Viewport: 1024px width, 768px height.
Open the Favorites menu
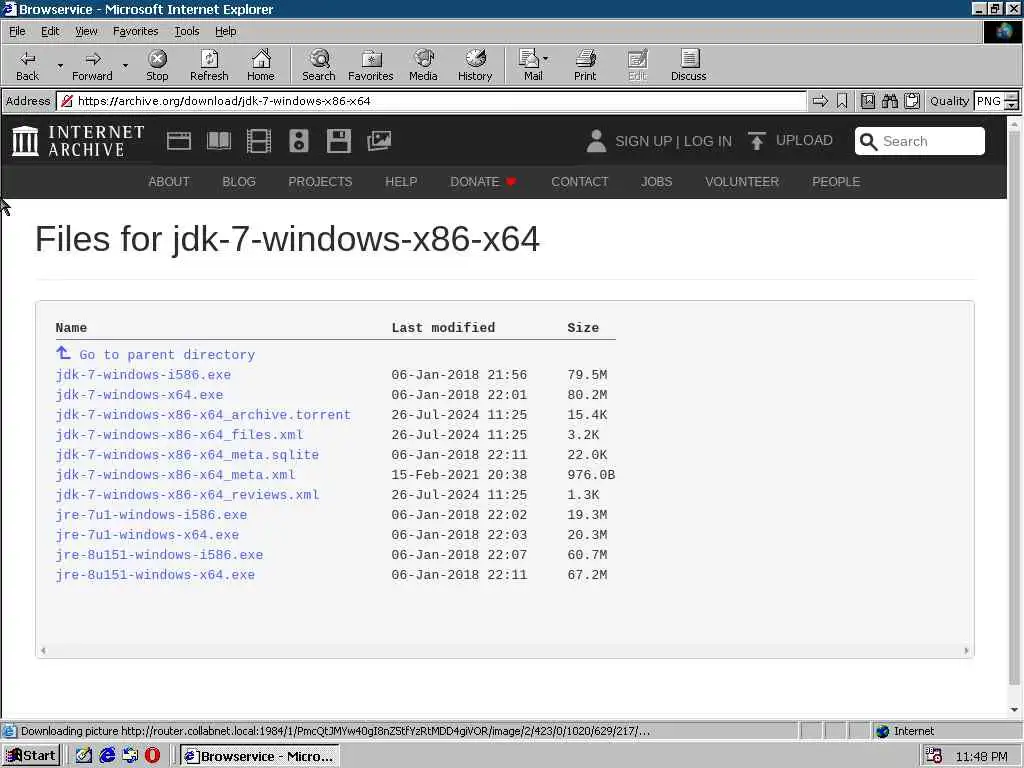(x=135, y=31)
